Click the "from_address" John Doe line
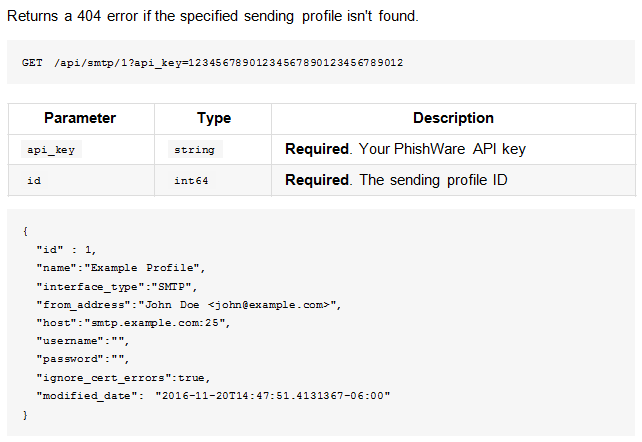The height and width of the screenshot is (442, 642). [x=189, y=305]
